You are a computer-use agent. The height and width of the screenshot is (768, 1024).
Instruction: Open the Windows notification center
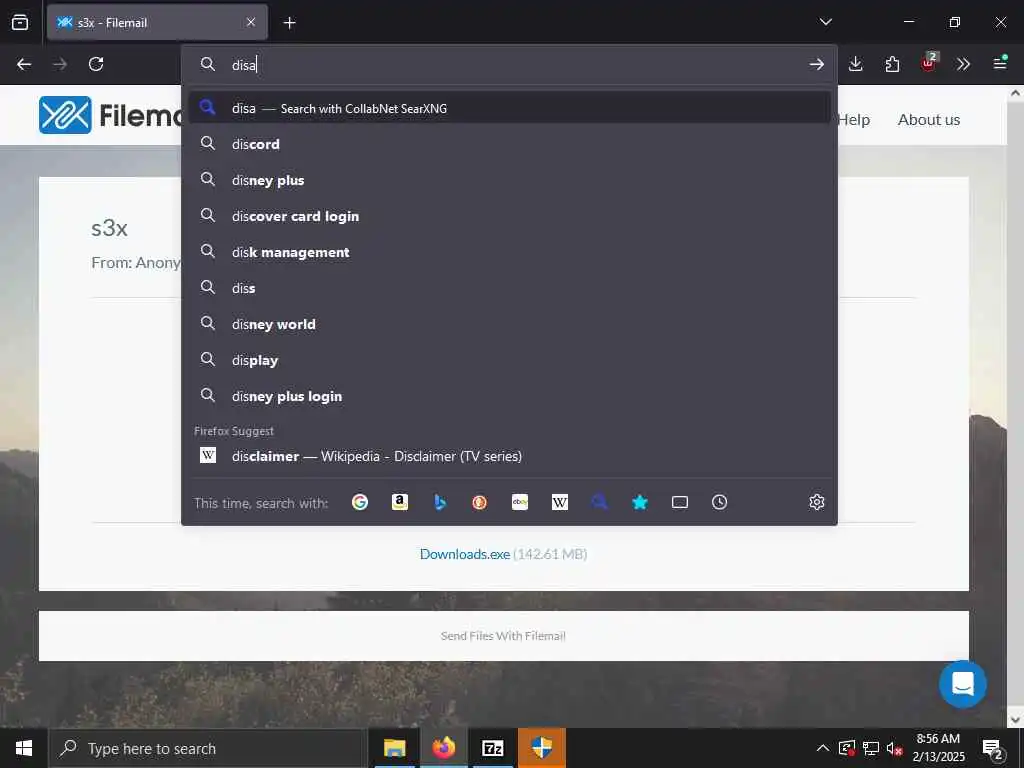click(x=993, y=749)
